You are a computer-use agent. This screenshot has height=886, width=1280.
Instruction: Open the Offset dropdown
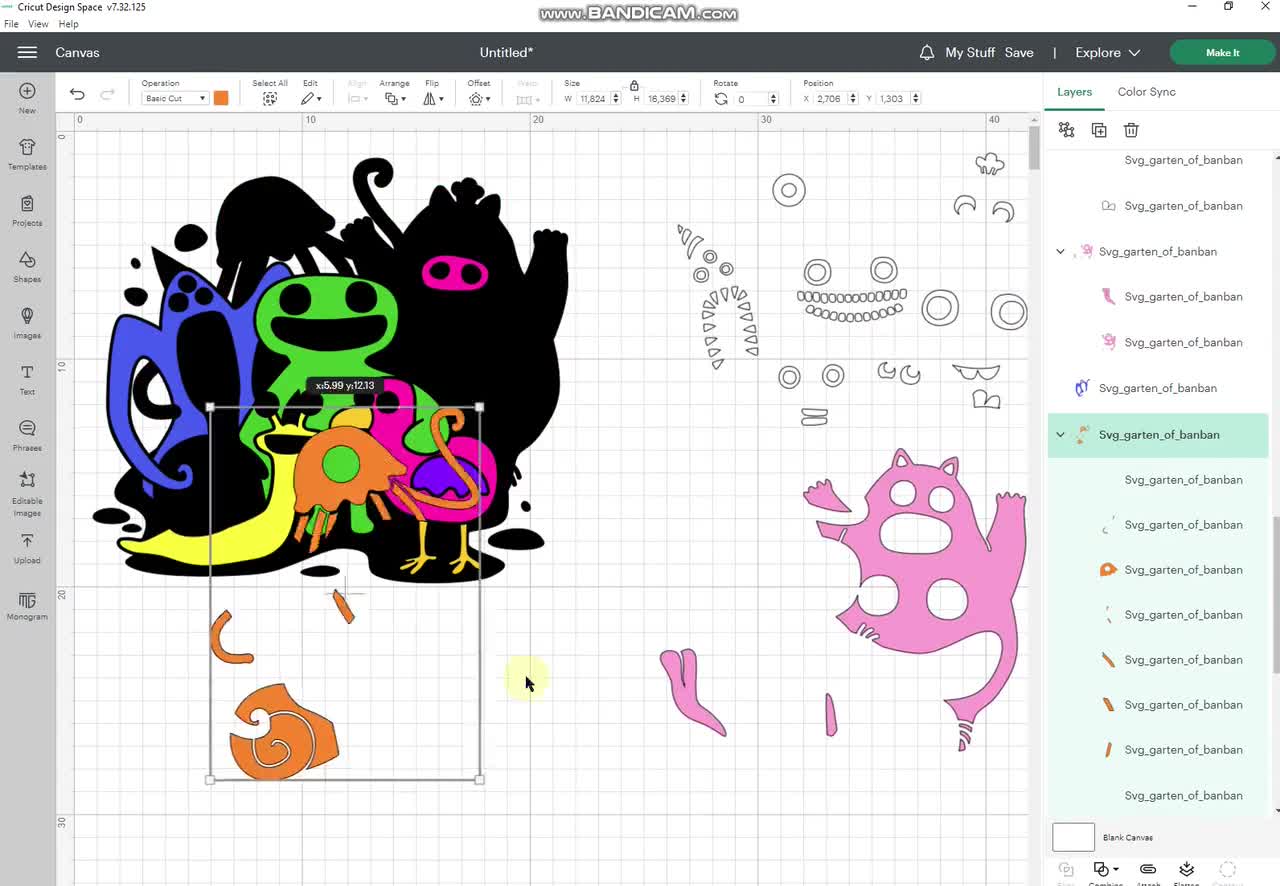point(479,99)
